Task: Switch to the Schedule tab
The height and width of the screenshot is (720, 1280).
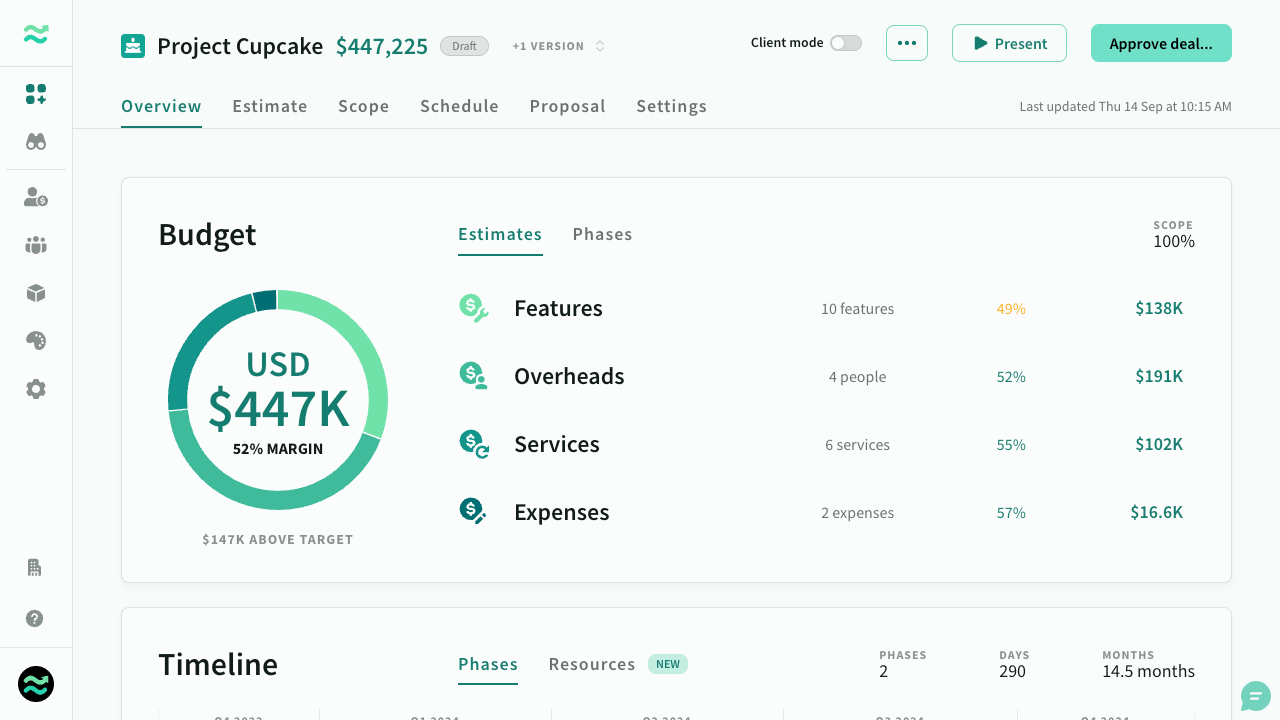Action: click(459, 106)
